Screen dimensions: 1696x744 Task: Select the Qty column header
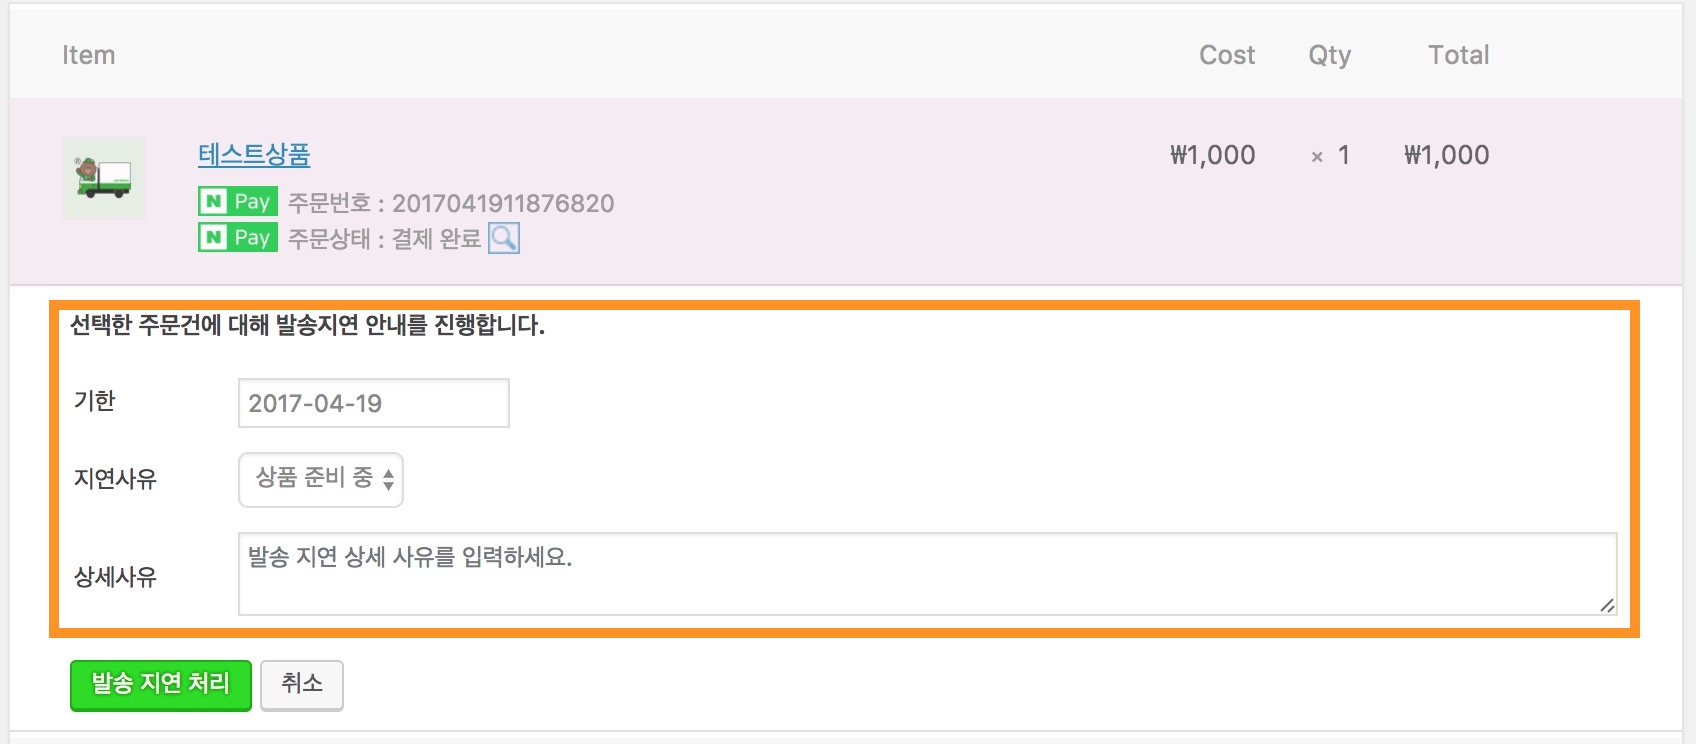point(1330,56)
